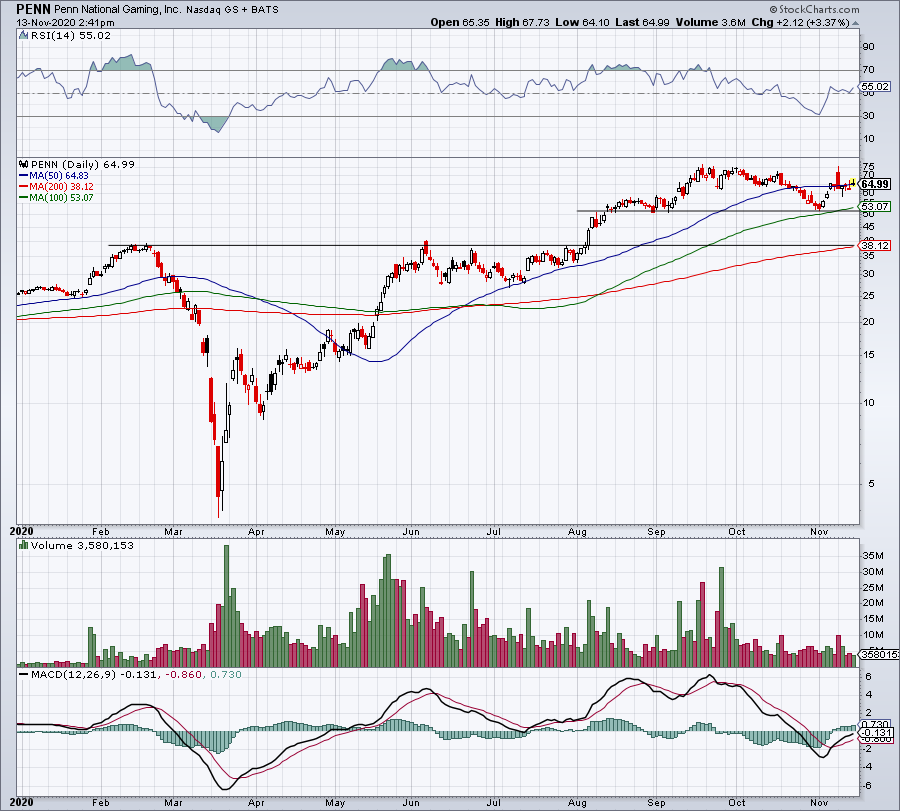Screen dimensions: 900x811
Task: Click the Low 64.10 value
Action: [583, 22]
